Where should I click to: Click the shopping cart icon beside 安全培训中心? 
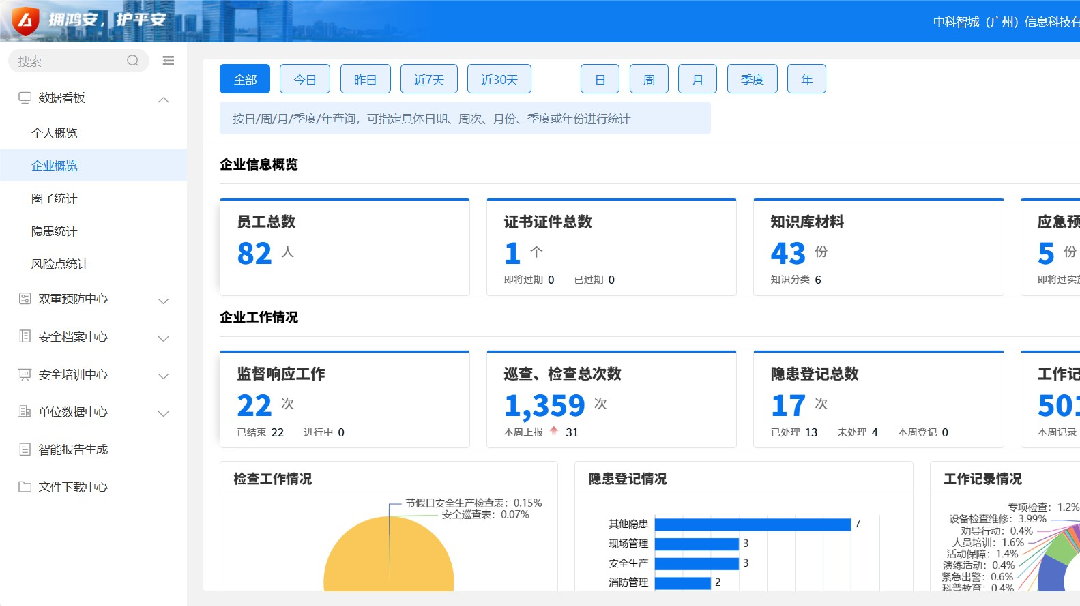25,375
